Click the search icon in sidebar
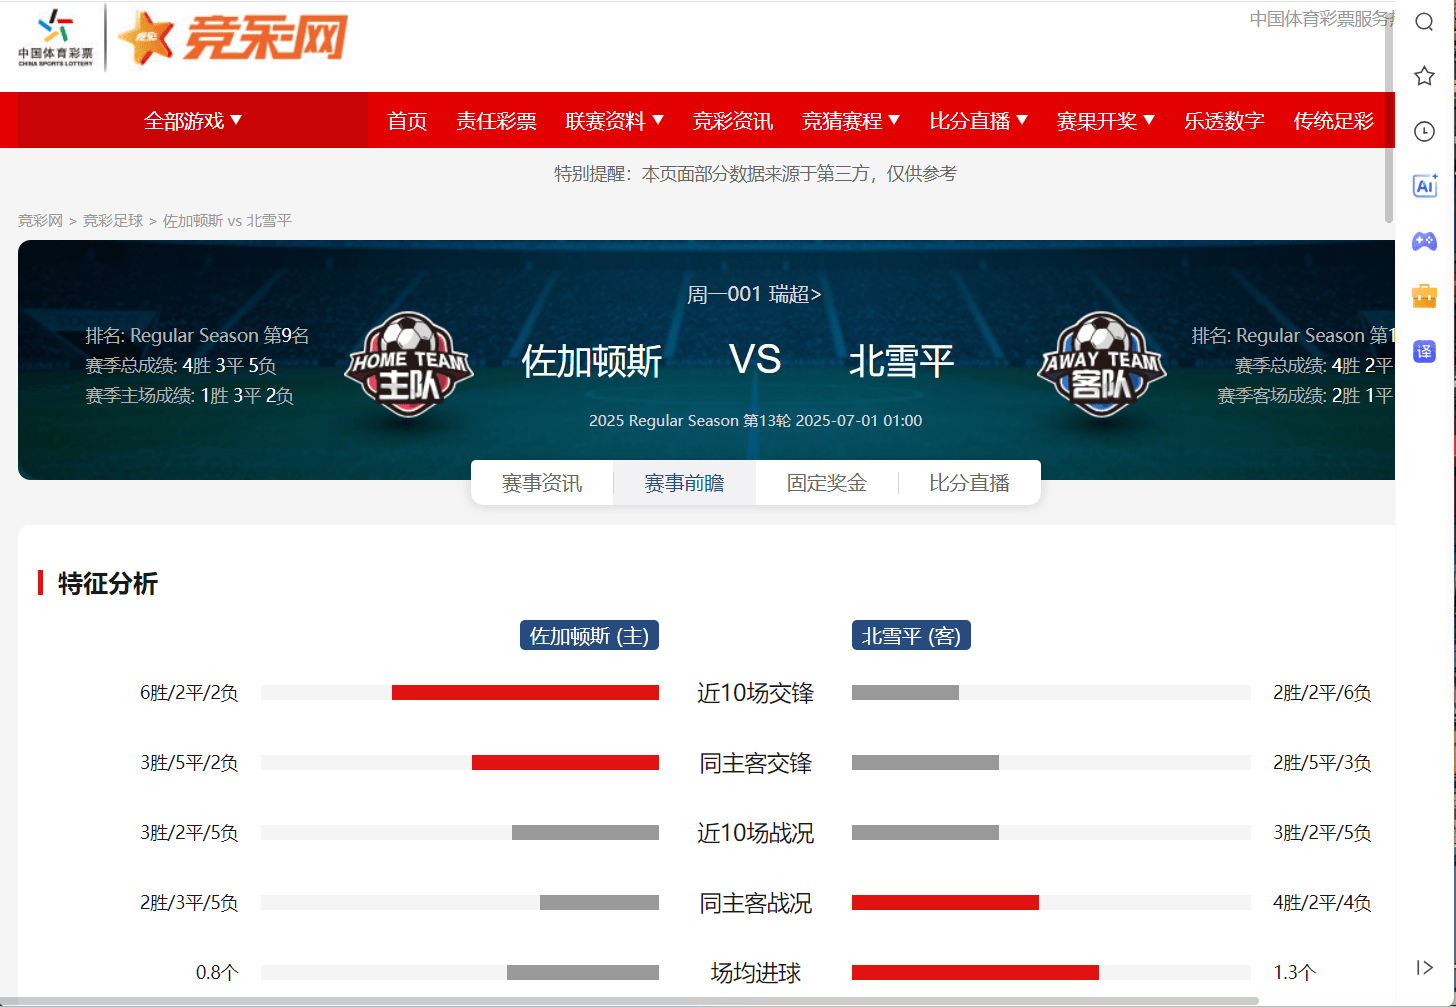 coord(1424,23)
